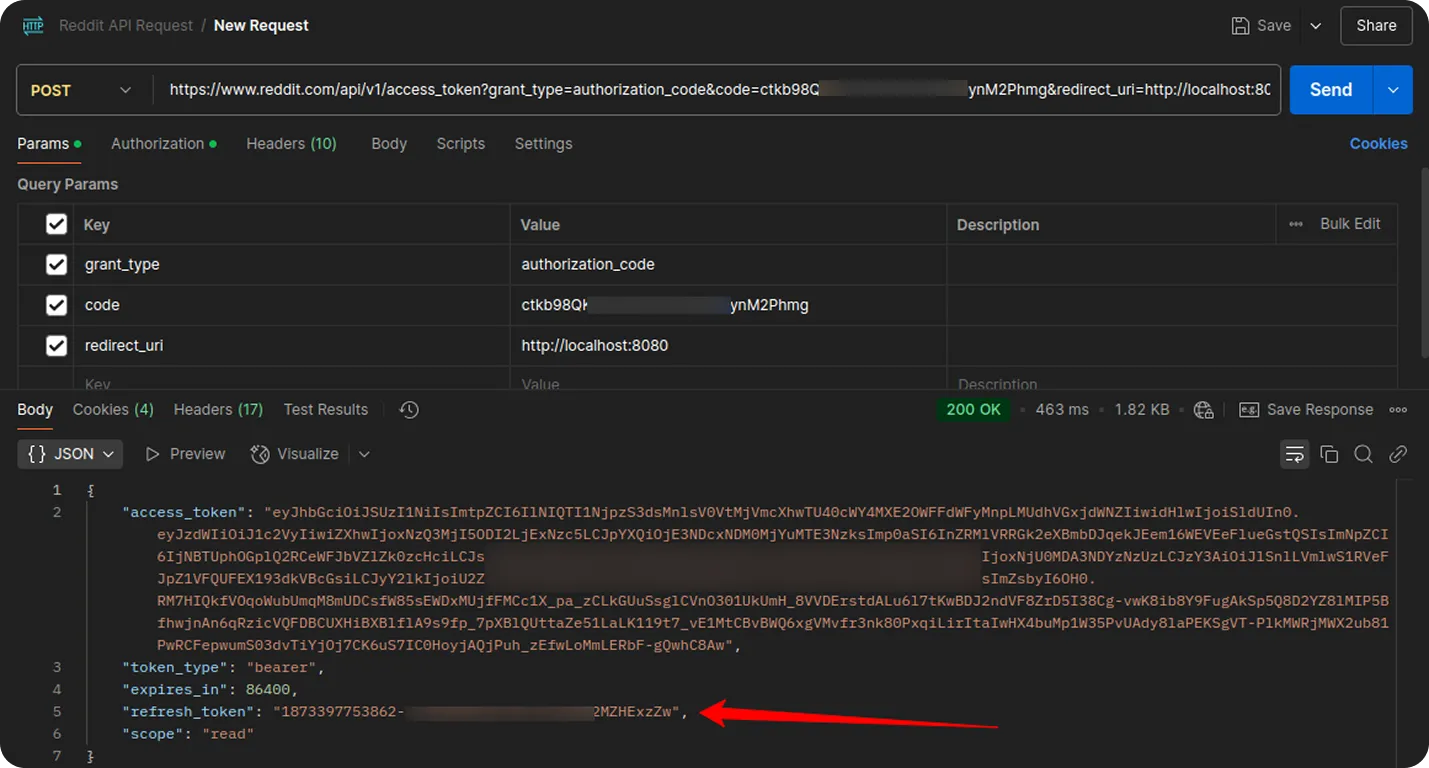This screenshot has height=768, width=1429.
Task: Expand the Visualize options chevron
Action: 364,454
